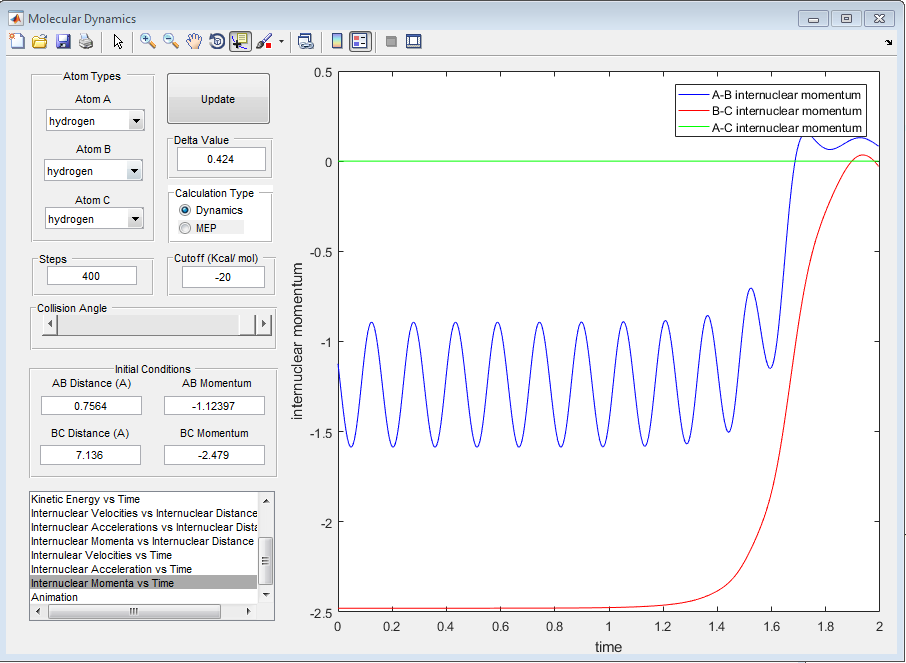
Task: Click the New Figure icon
Action: pos(17,41)
